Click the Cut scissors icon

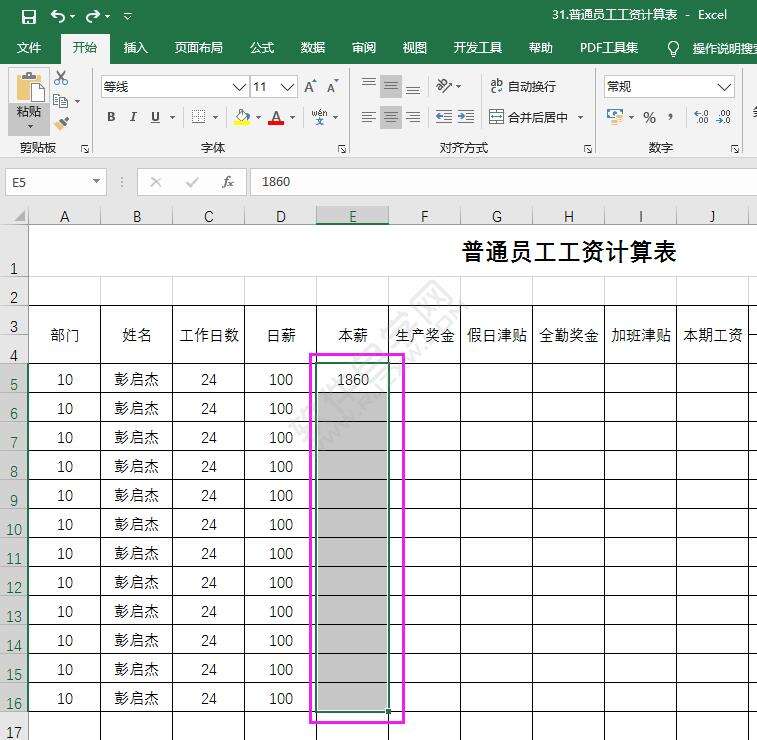pyautogui.click(x=61, y=78)
